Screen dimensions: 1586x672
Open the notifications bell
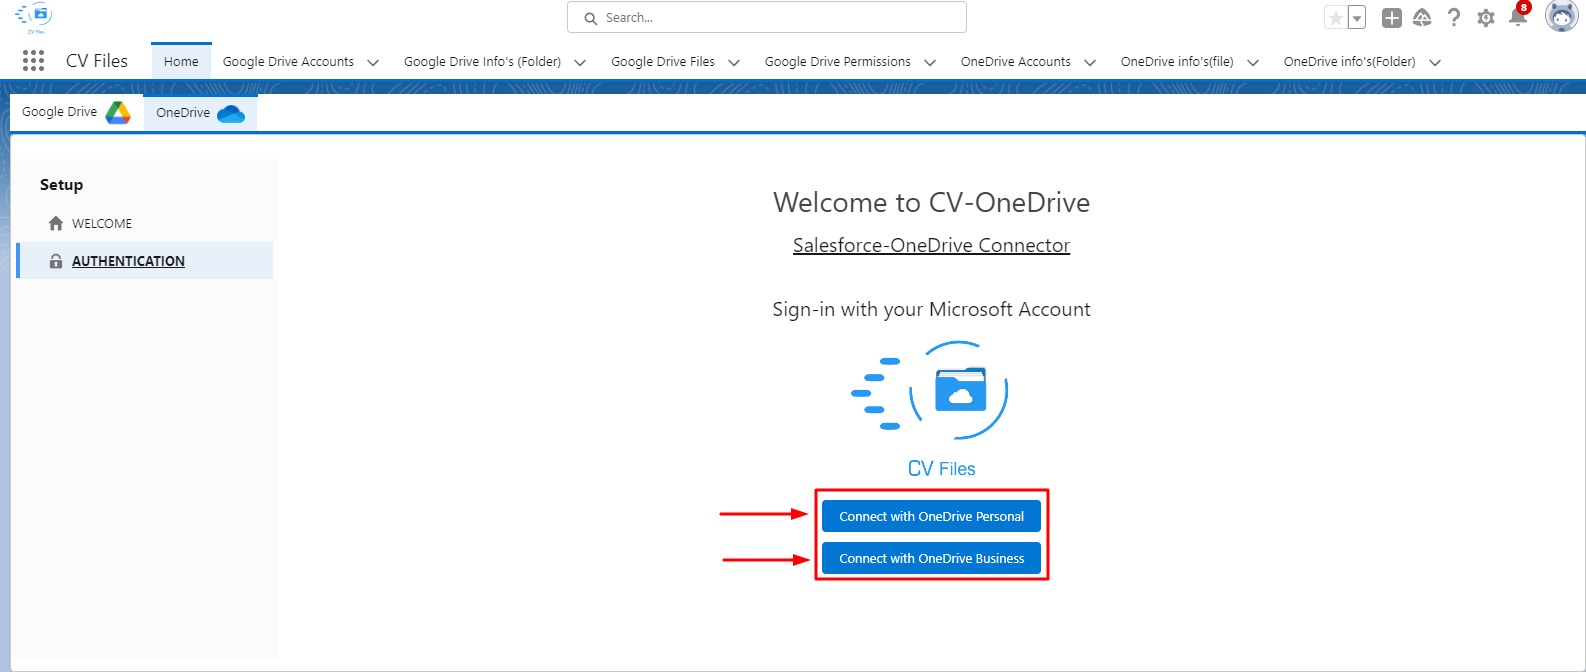(1518, 17)
